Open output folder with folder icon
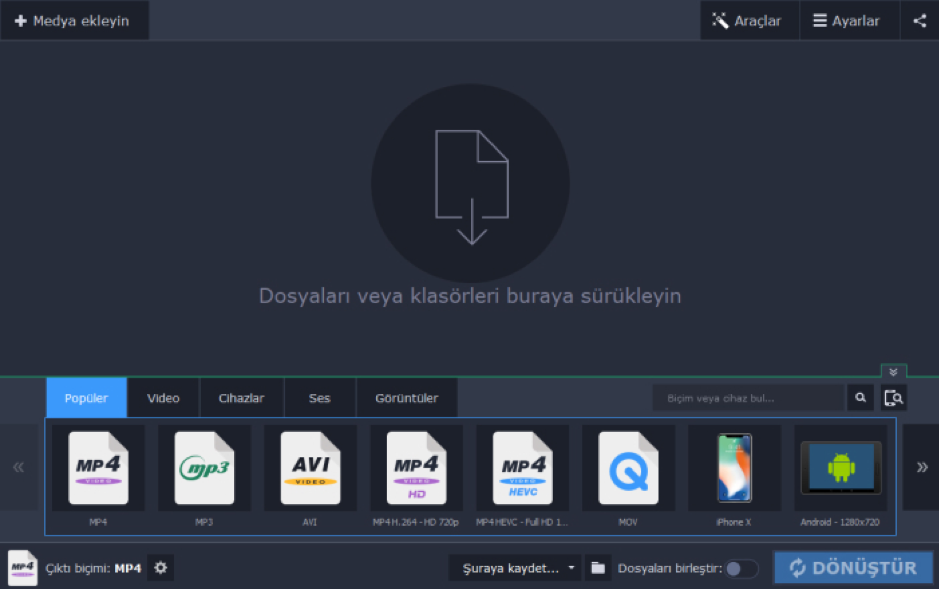Image resolution: width=939 pixels, height=589 pixels. pos(598,567)
